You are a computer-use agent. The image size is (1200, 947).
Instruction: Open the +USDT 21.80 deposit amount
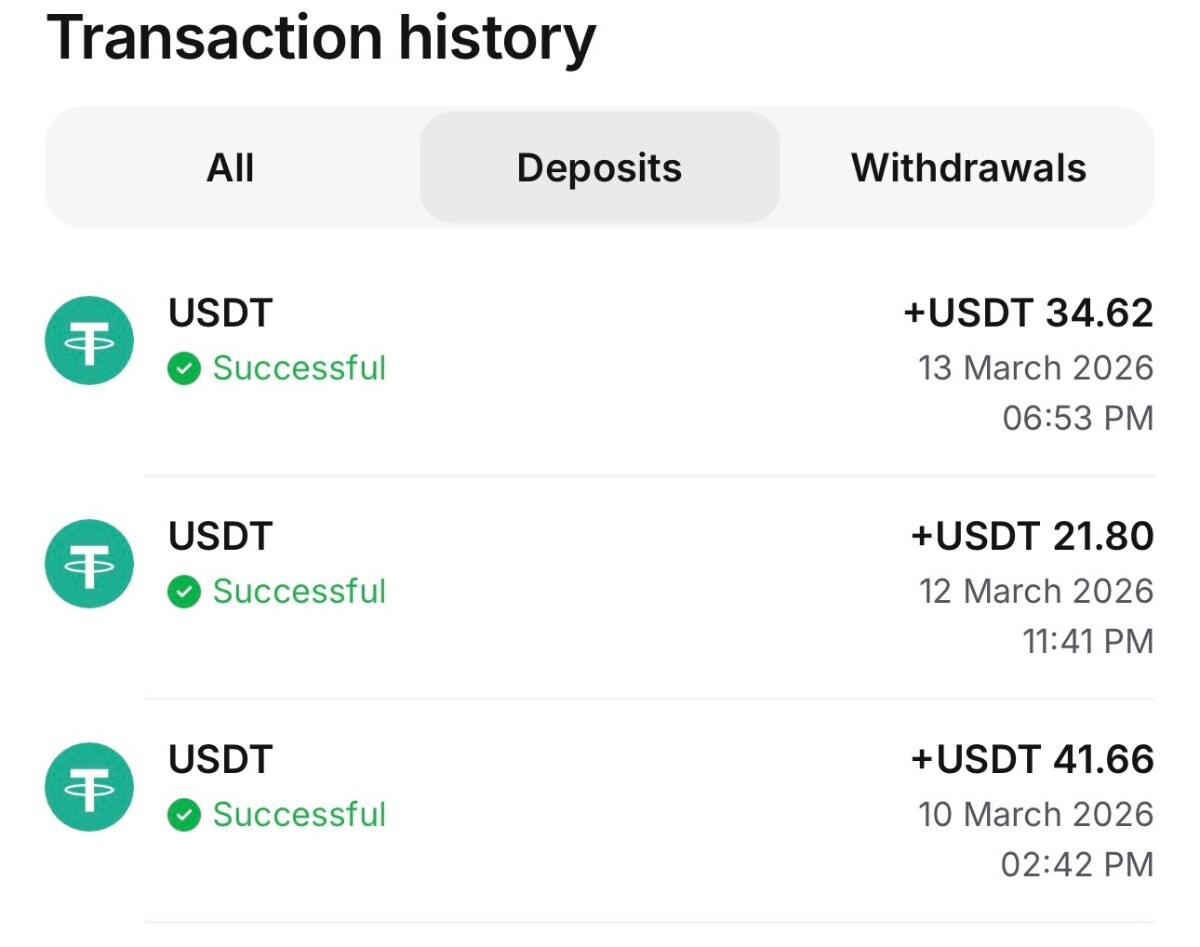pyautogui.click(x=1032, y=537)
